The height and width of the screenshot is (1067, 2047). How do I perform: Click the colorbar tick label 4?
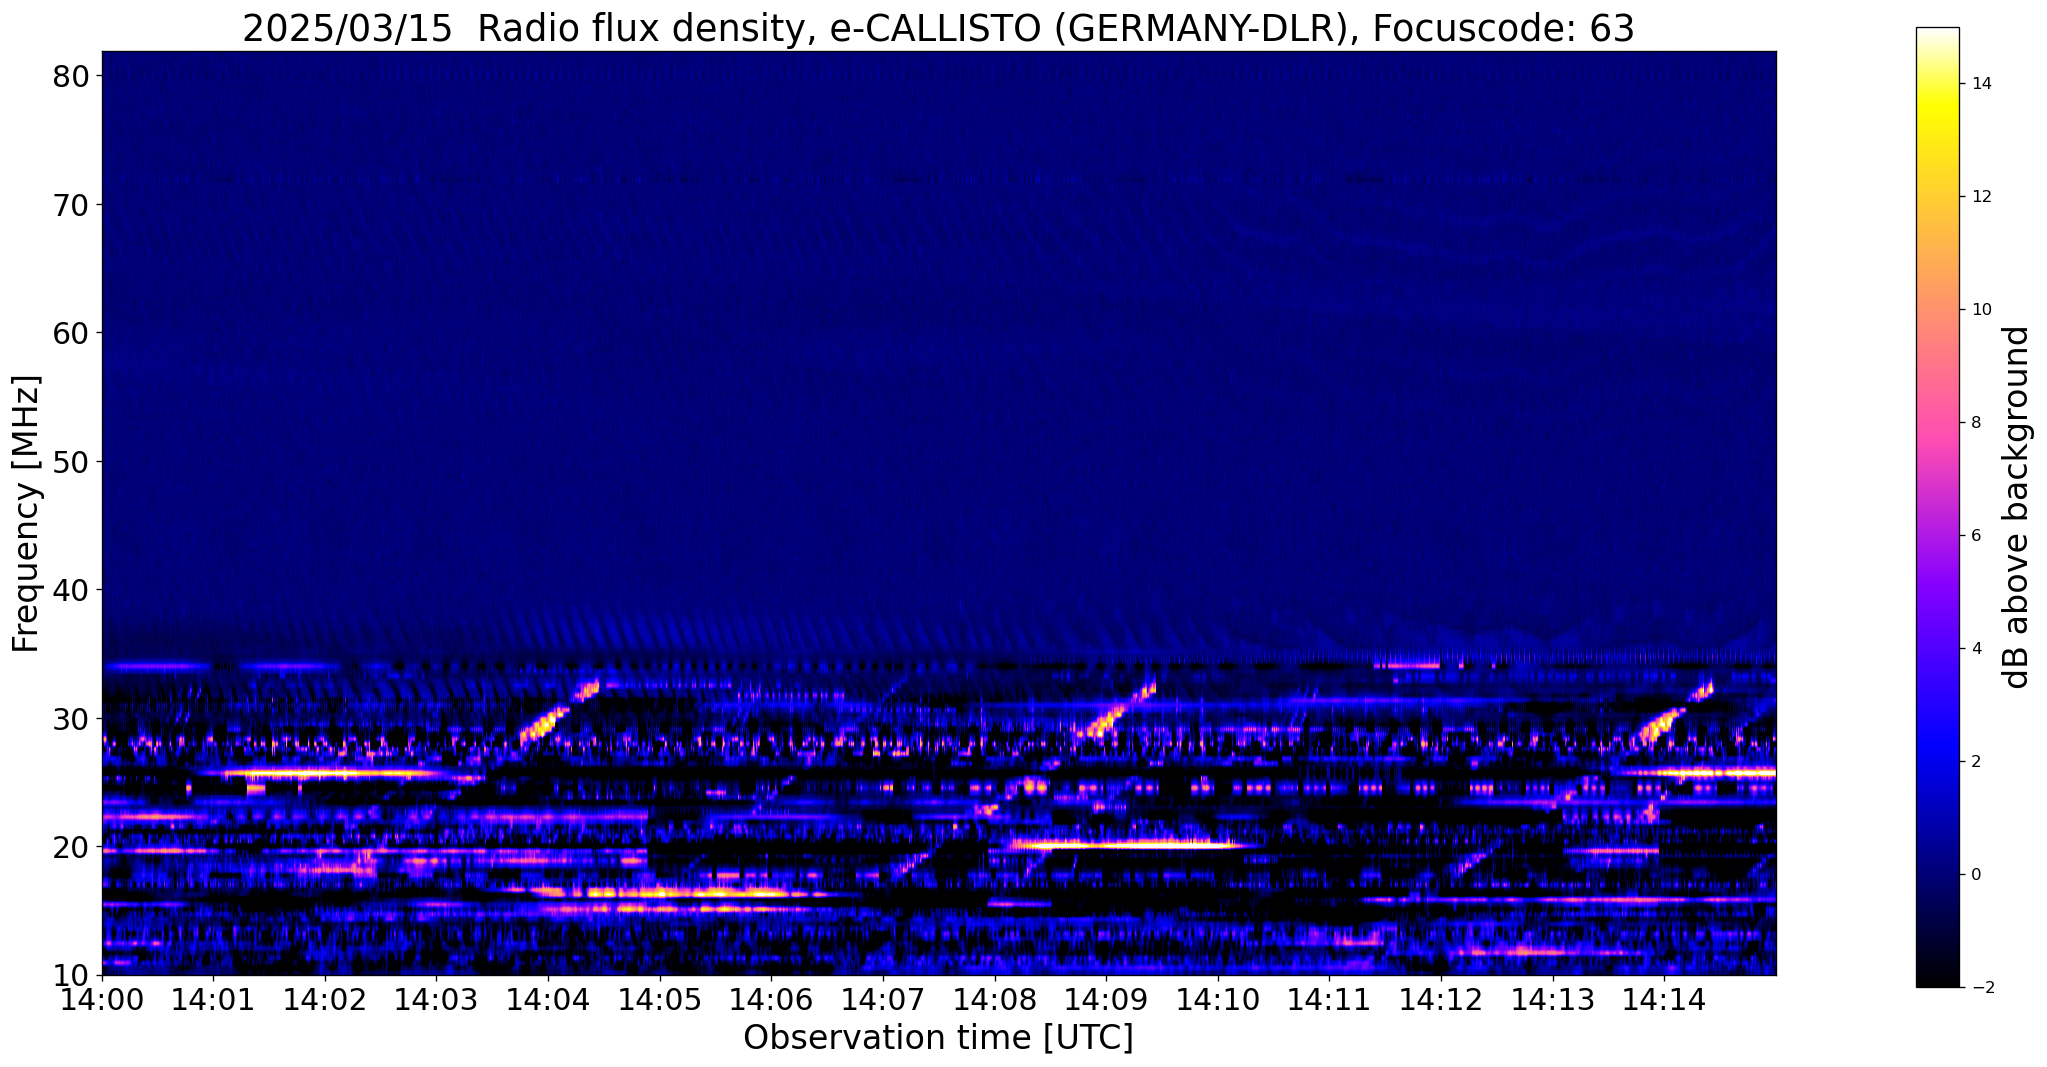tap(1975, 649)
